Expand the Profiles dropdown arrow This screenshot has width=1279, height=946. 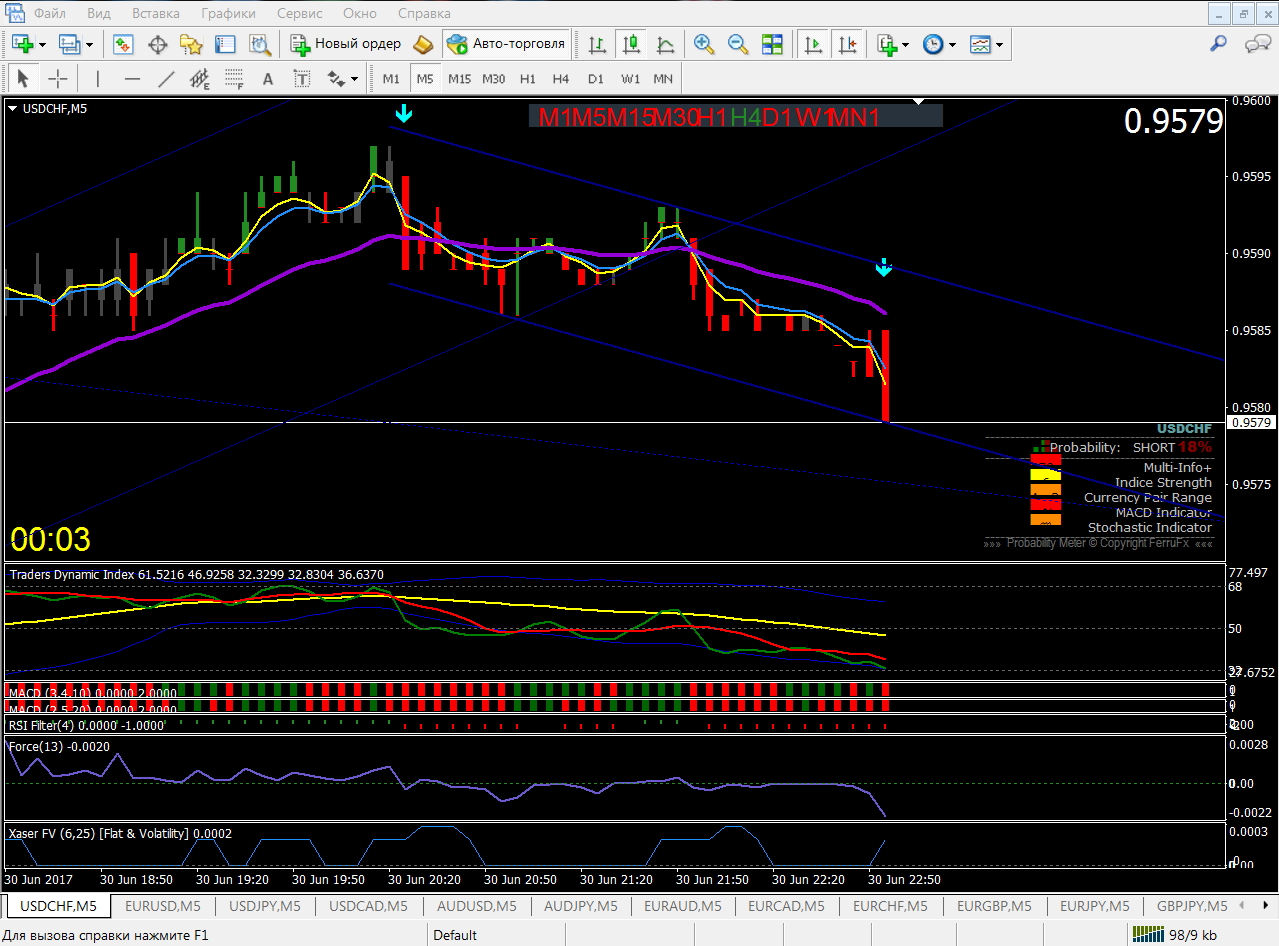89,45
